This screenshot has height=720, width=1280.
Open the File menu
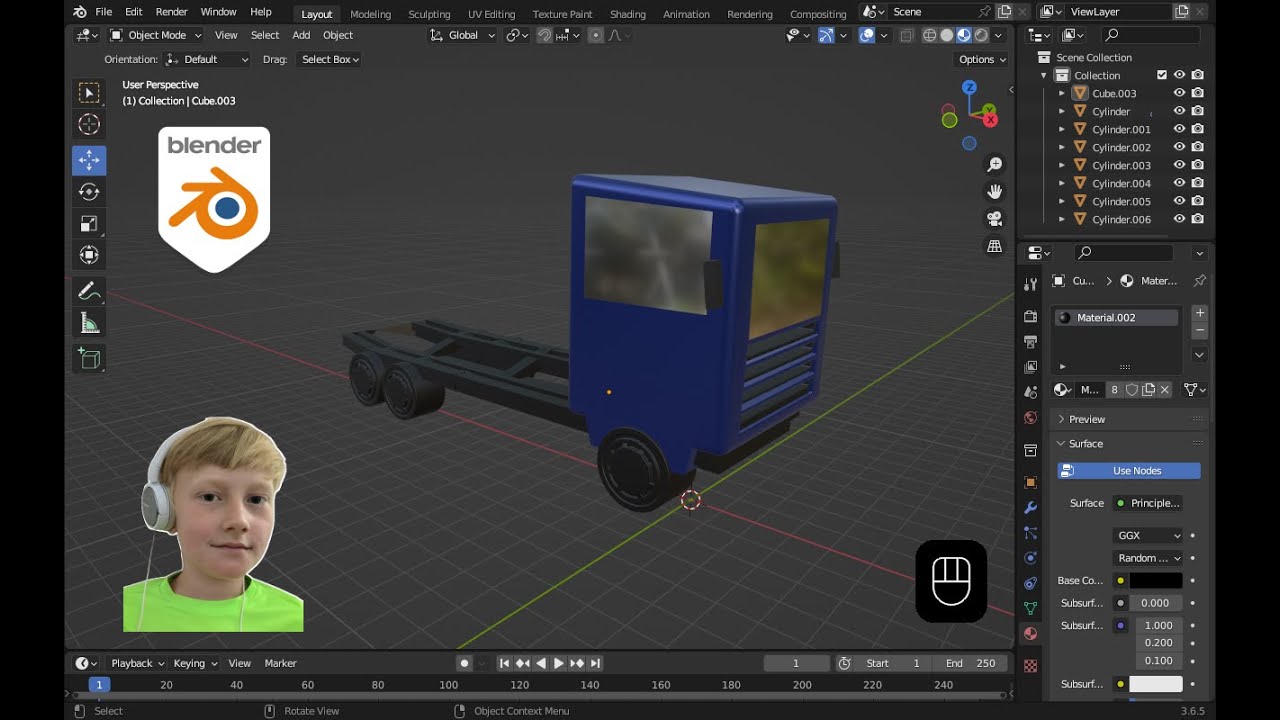pos(103,12)
